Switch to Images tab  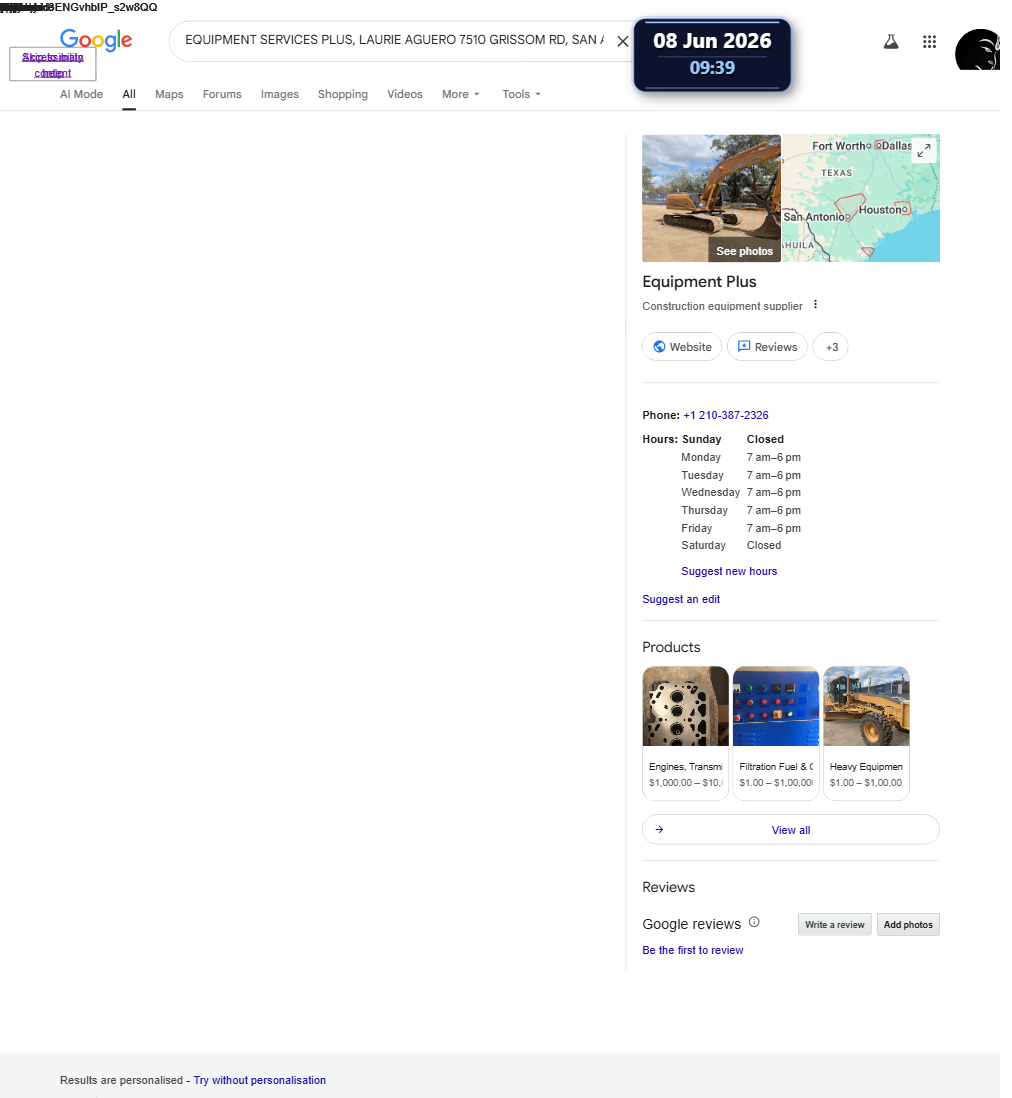[279, 94]
